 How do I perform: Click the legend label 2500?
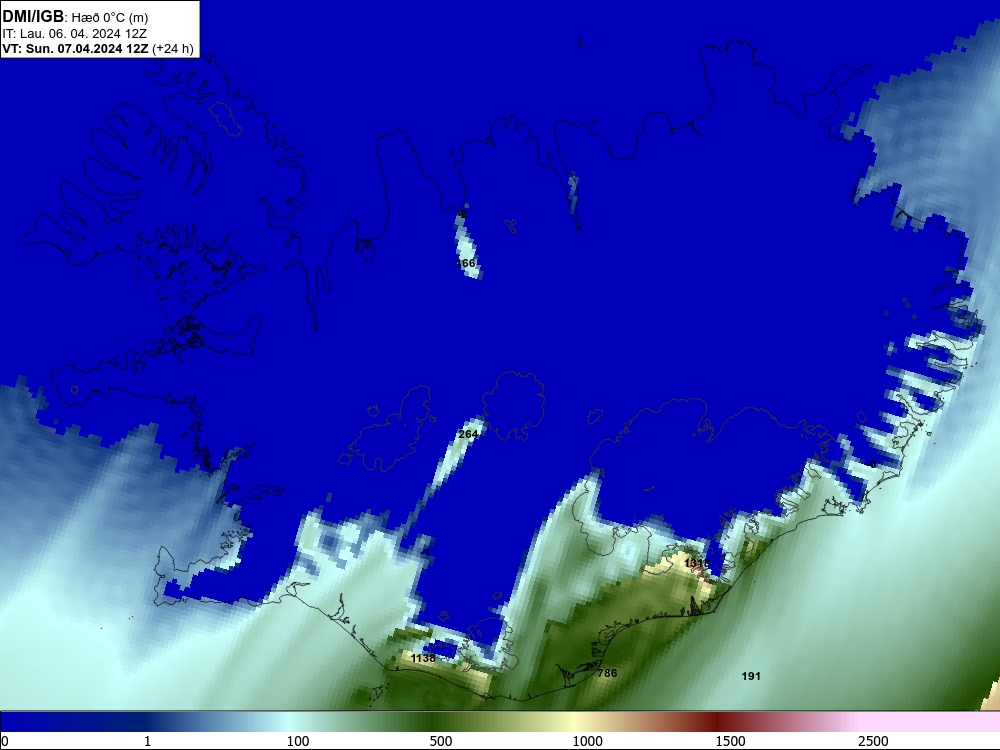click(x=873, y=741)
